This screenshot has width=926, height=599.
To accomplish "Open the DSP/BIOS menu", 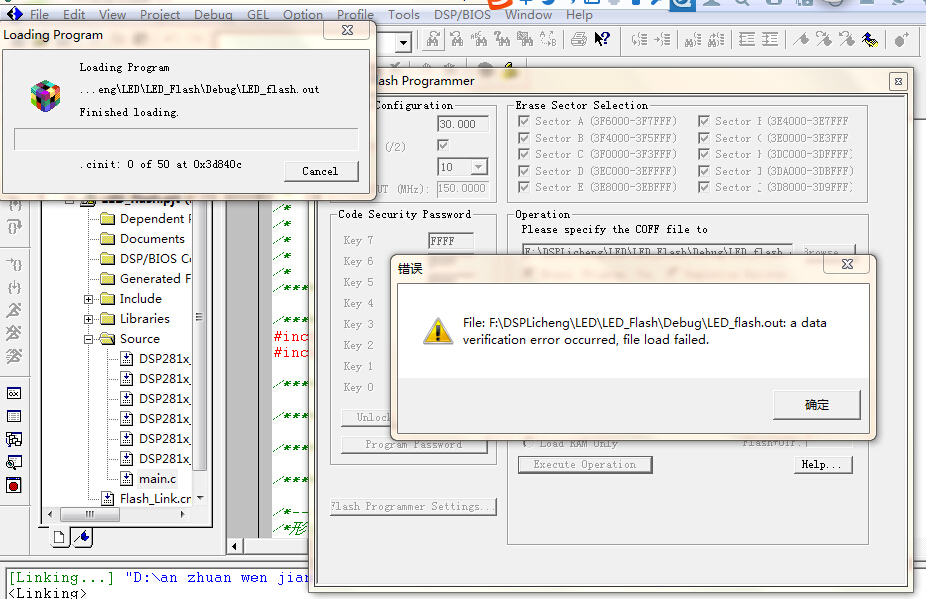I will click(462, 14).
